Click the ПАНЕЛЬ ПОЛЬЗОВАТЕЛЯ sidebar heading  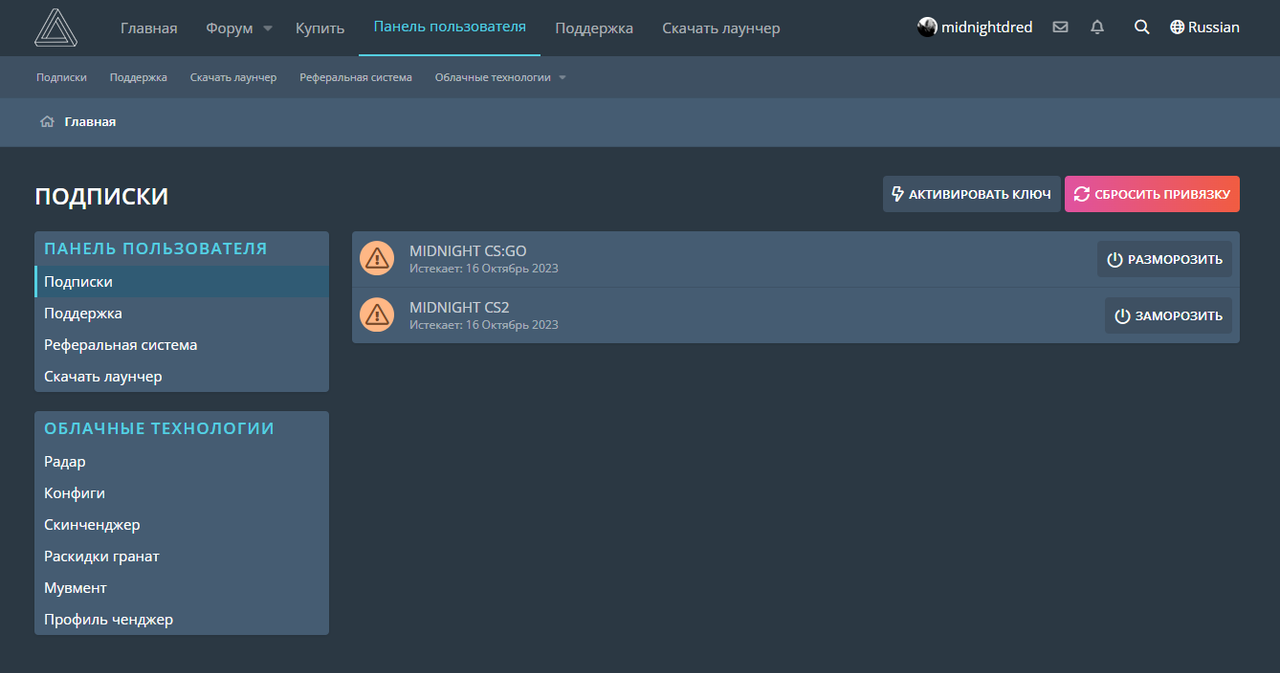point(155,248)
